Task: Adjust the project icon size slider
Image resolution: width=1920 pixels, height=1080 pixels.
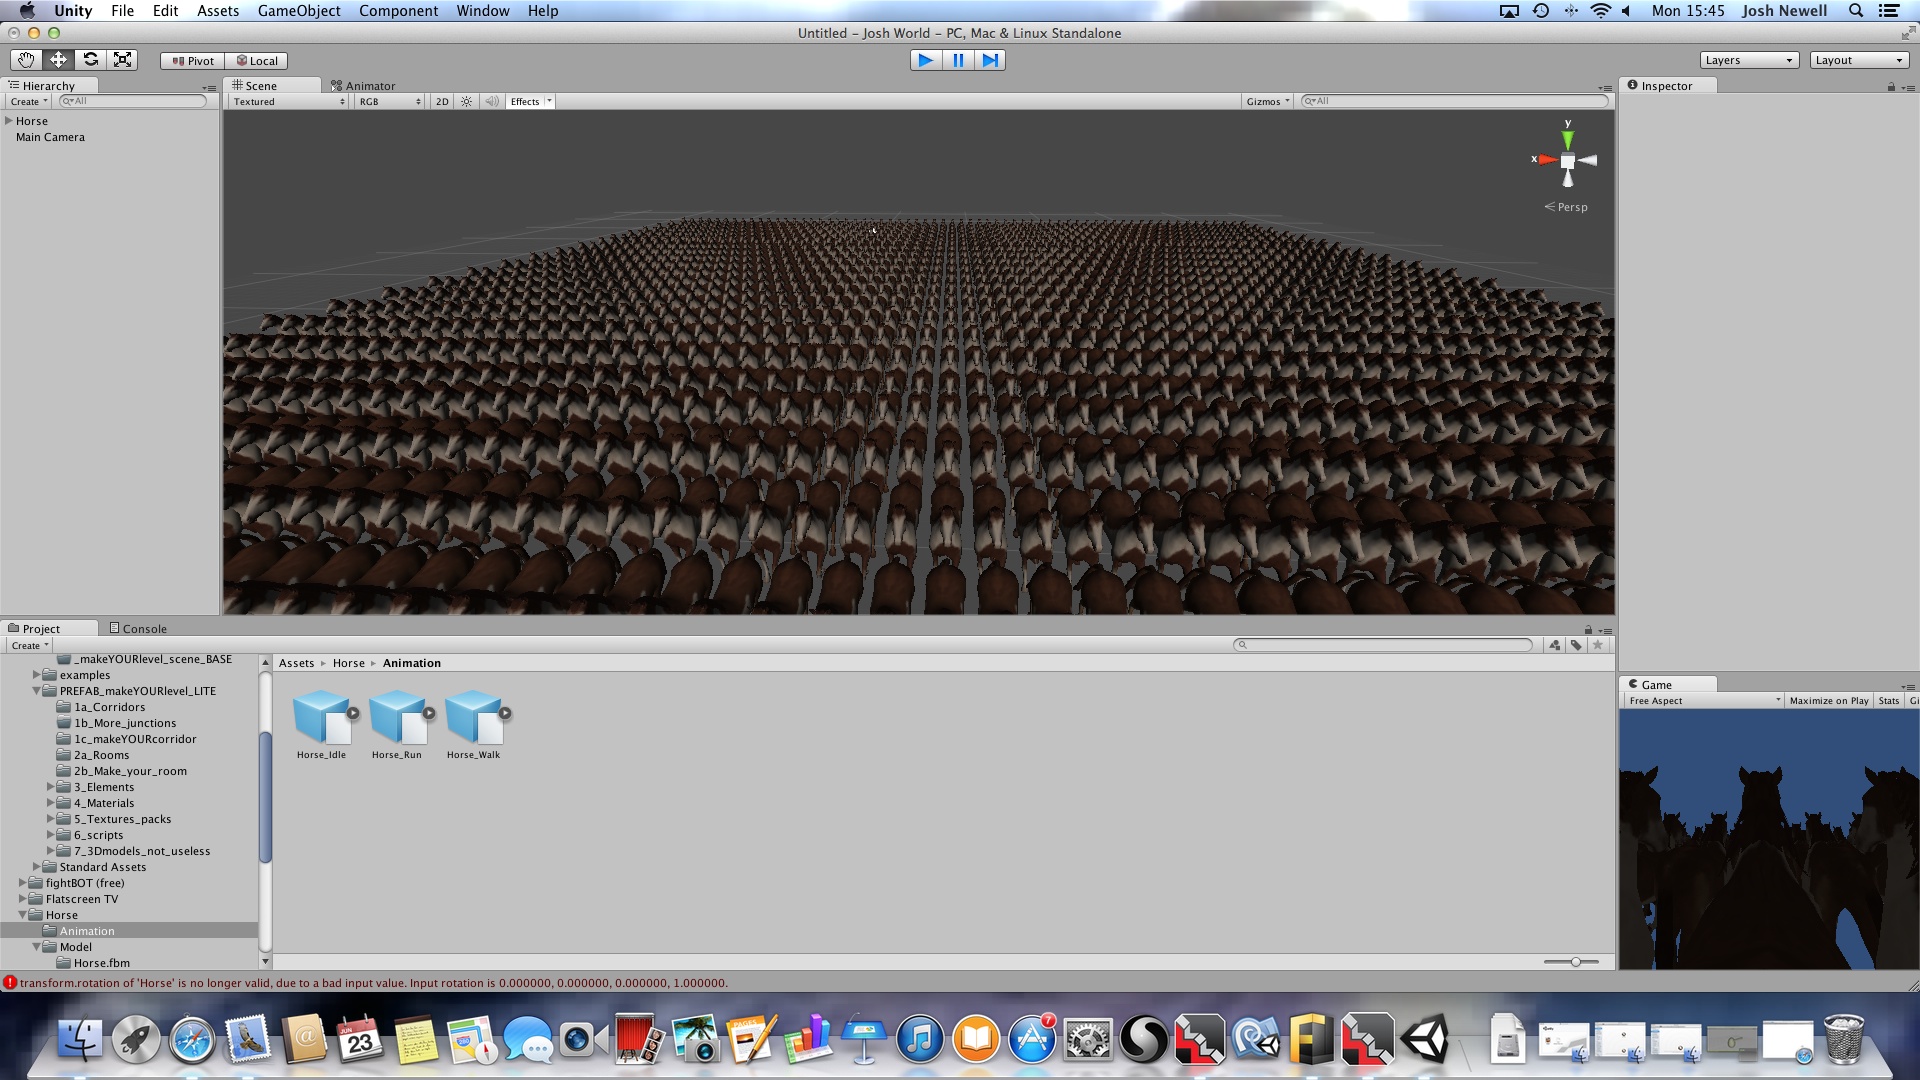Action: click(1575, 962)
